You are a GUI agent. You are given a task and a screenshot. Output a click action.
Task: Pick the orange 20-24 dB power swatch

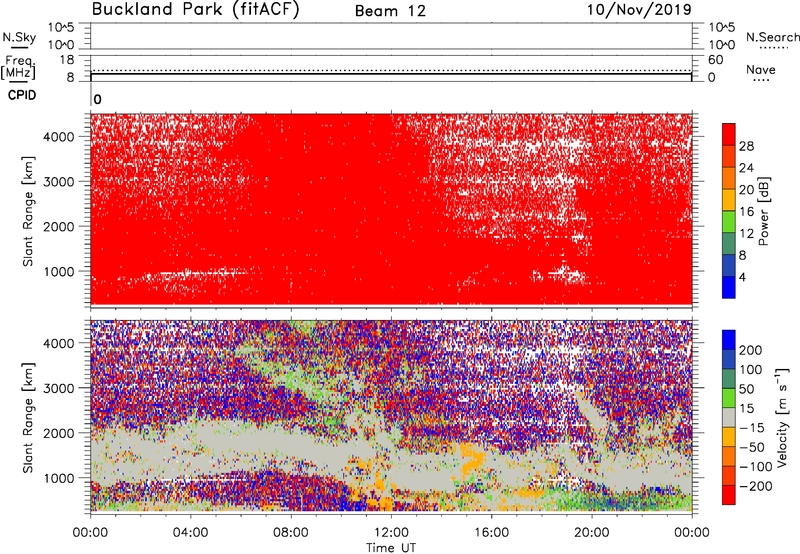click(x=729, y=178)
